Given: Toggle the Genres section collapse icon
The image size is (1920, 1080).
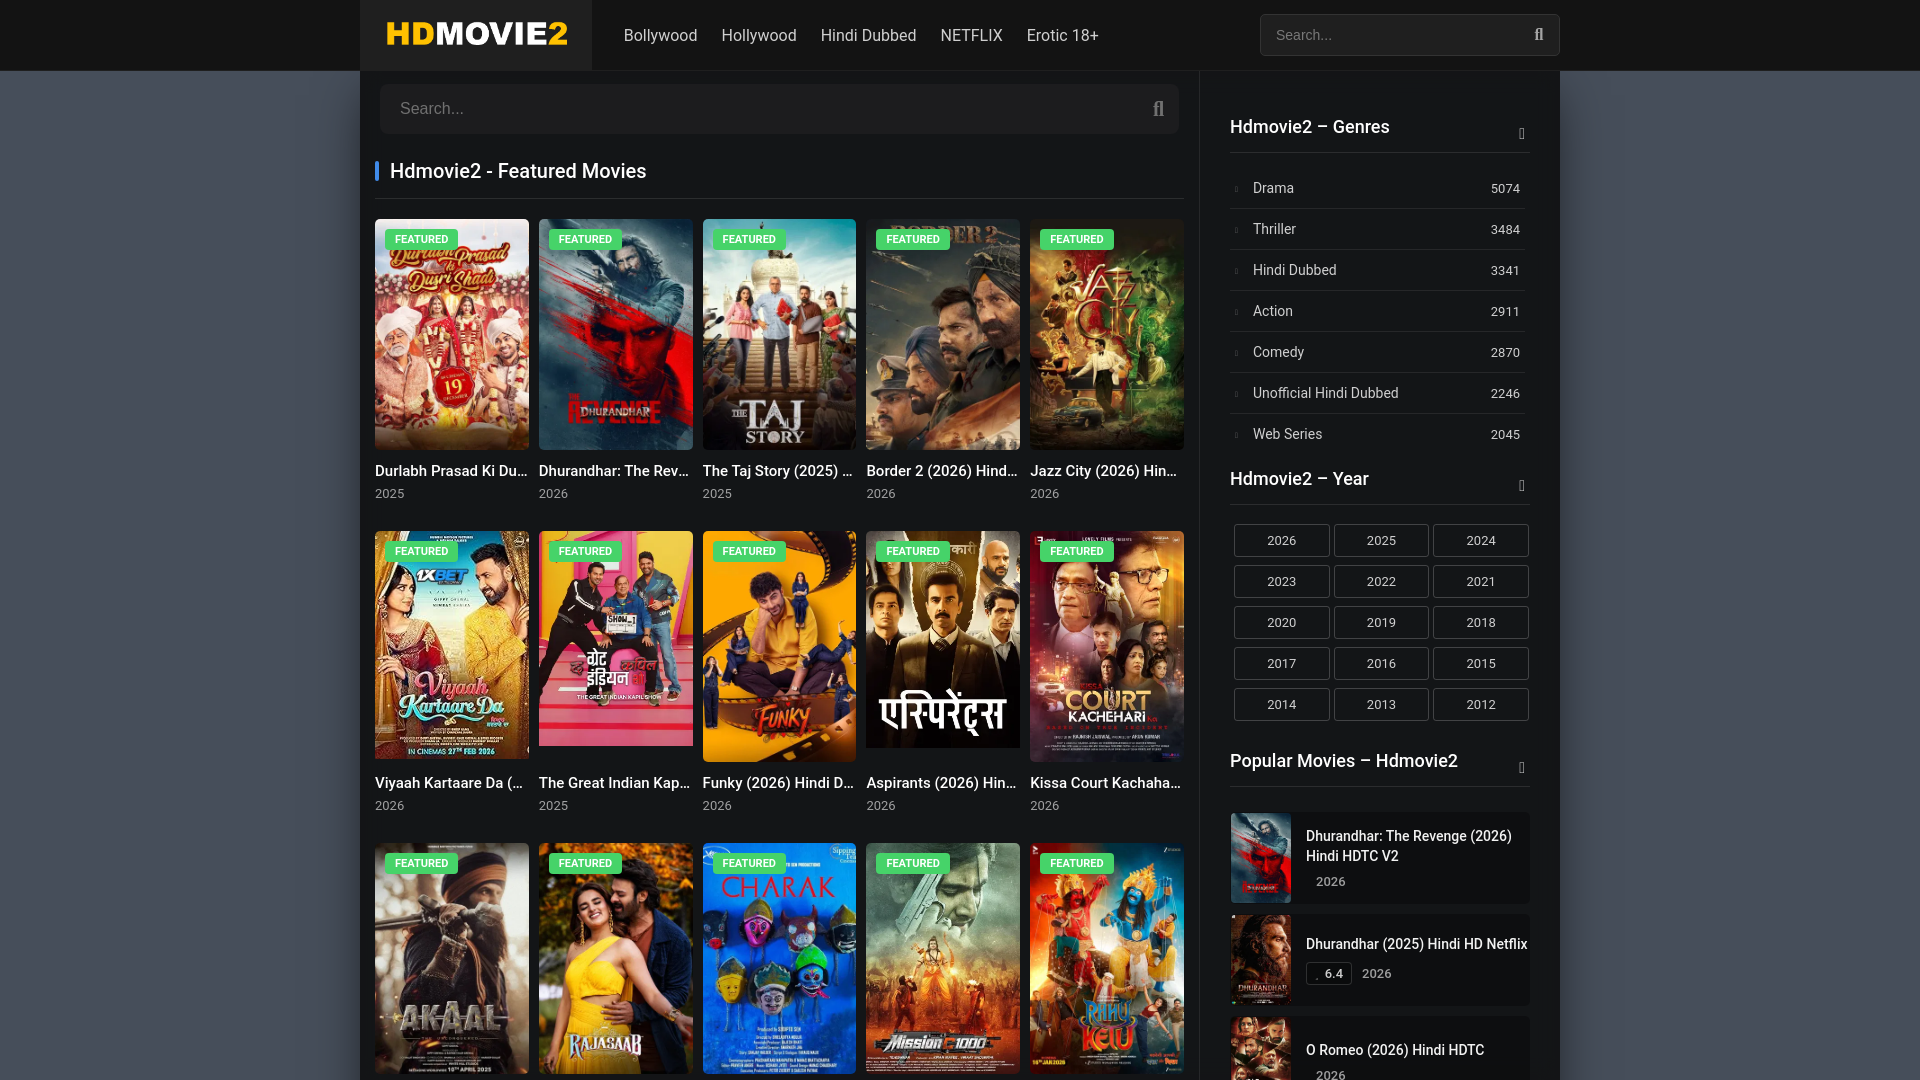Looking at the screenshot, I should click(1522, 133).
